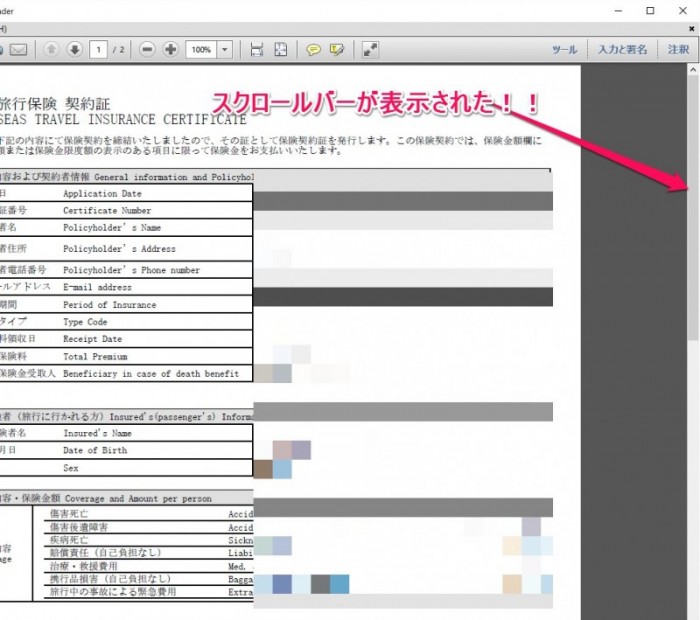Minimize the Reader window
The height and width of the screenshot is (620, 700).
point(618,11)
